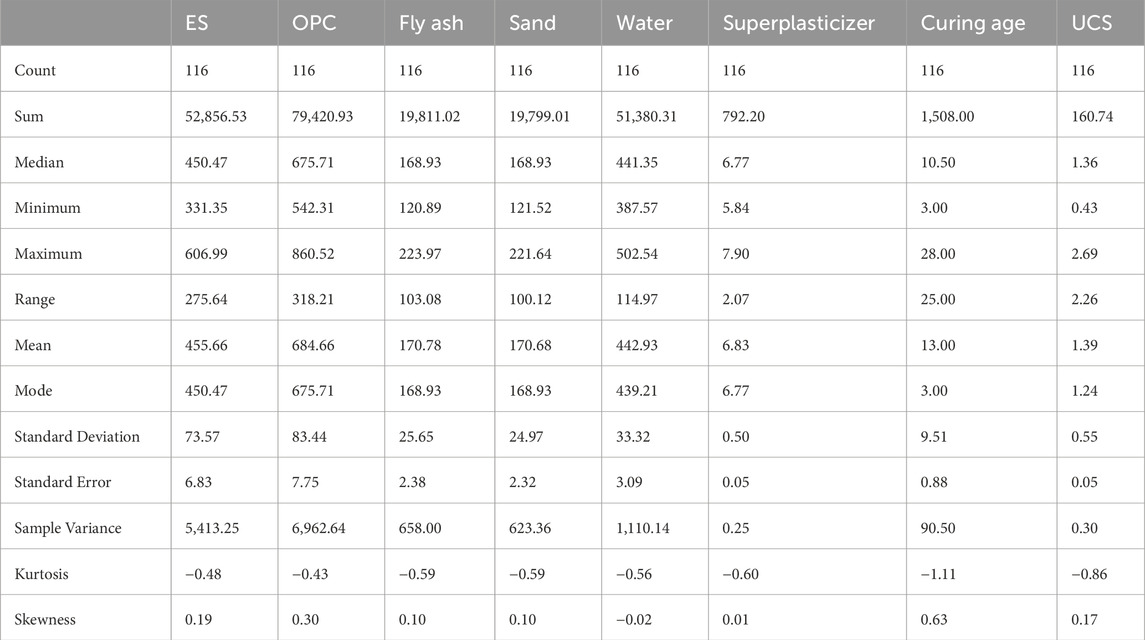This screenshot has width=1145, height=640.
Task: Select the OPC column header
Action: coord(313,24)
